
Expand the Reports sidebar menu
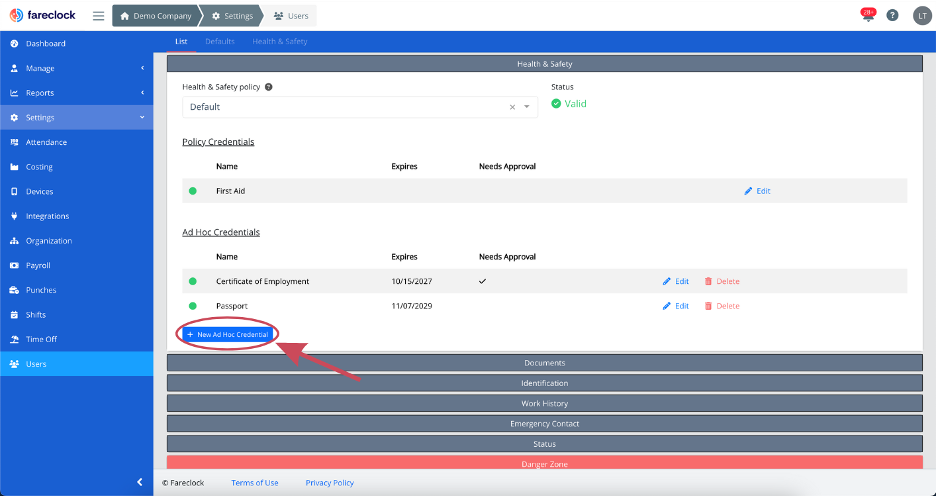76,93
